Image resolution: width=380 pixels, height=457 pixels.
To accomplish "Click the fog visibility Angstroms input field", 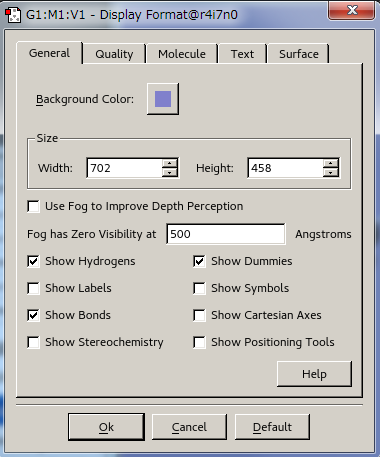I will 226,234.
